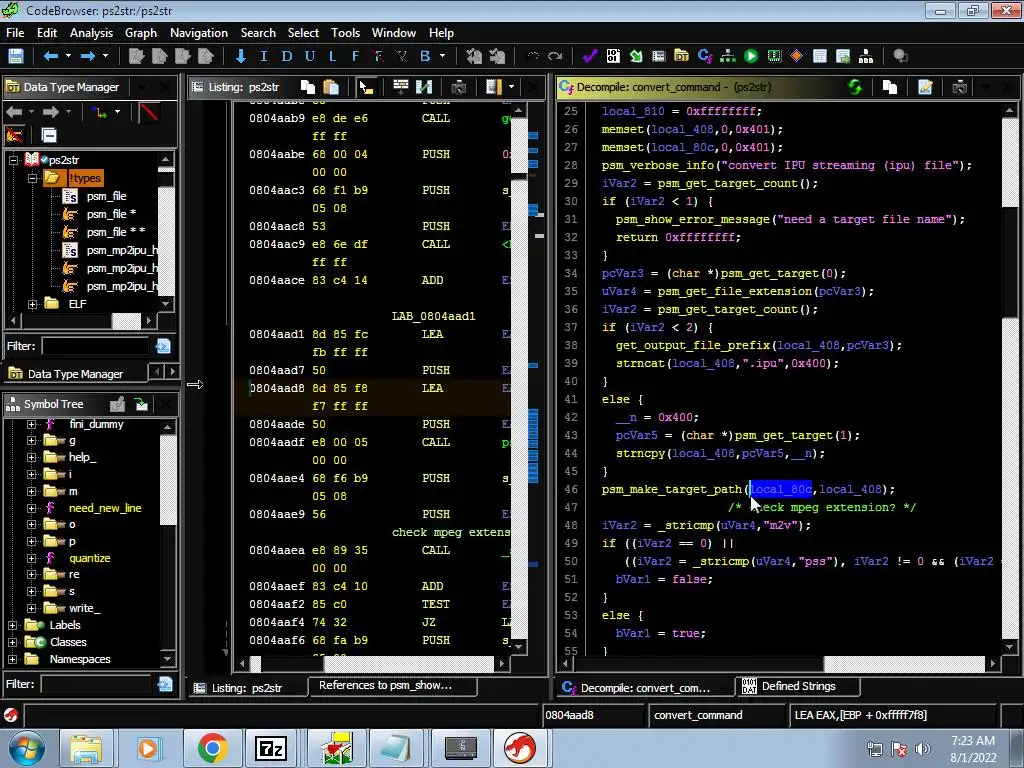Toggle mouse hover mode in Listing toolbar
Screen dimensions: 1024x768
pos(366,87)
